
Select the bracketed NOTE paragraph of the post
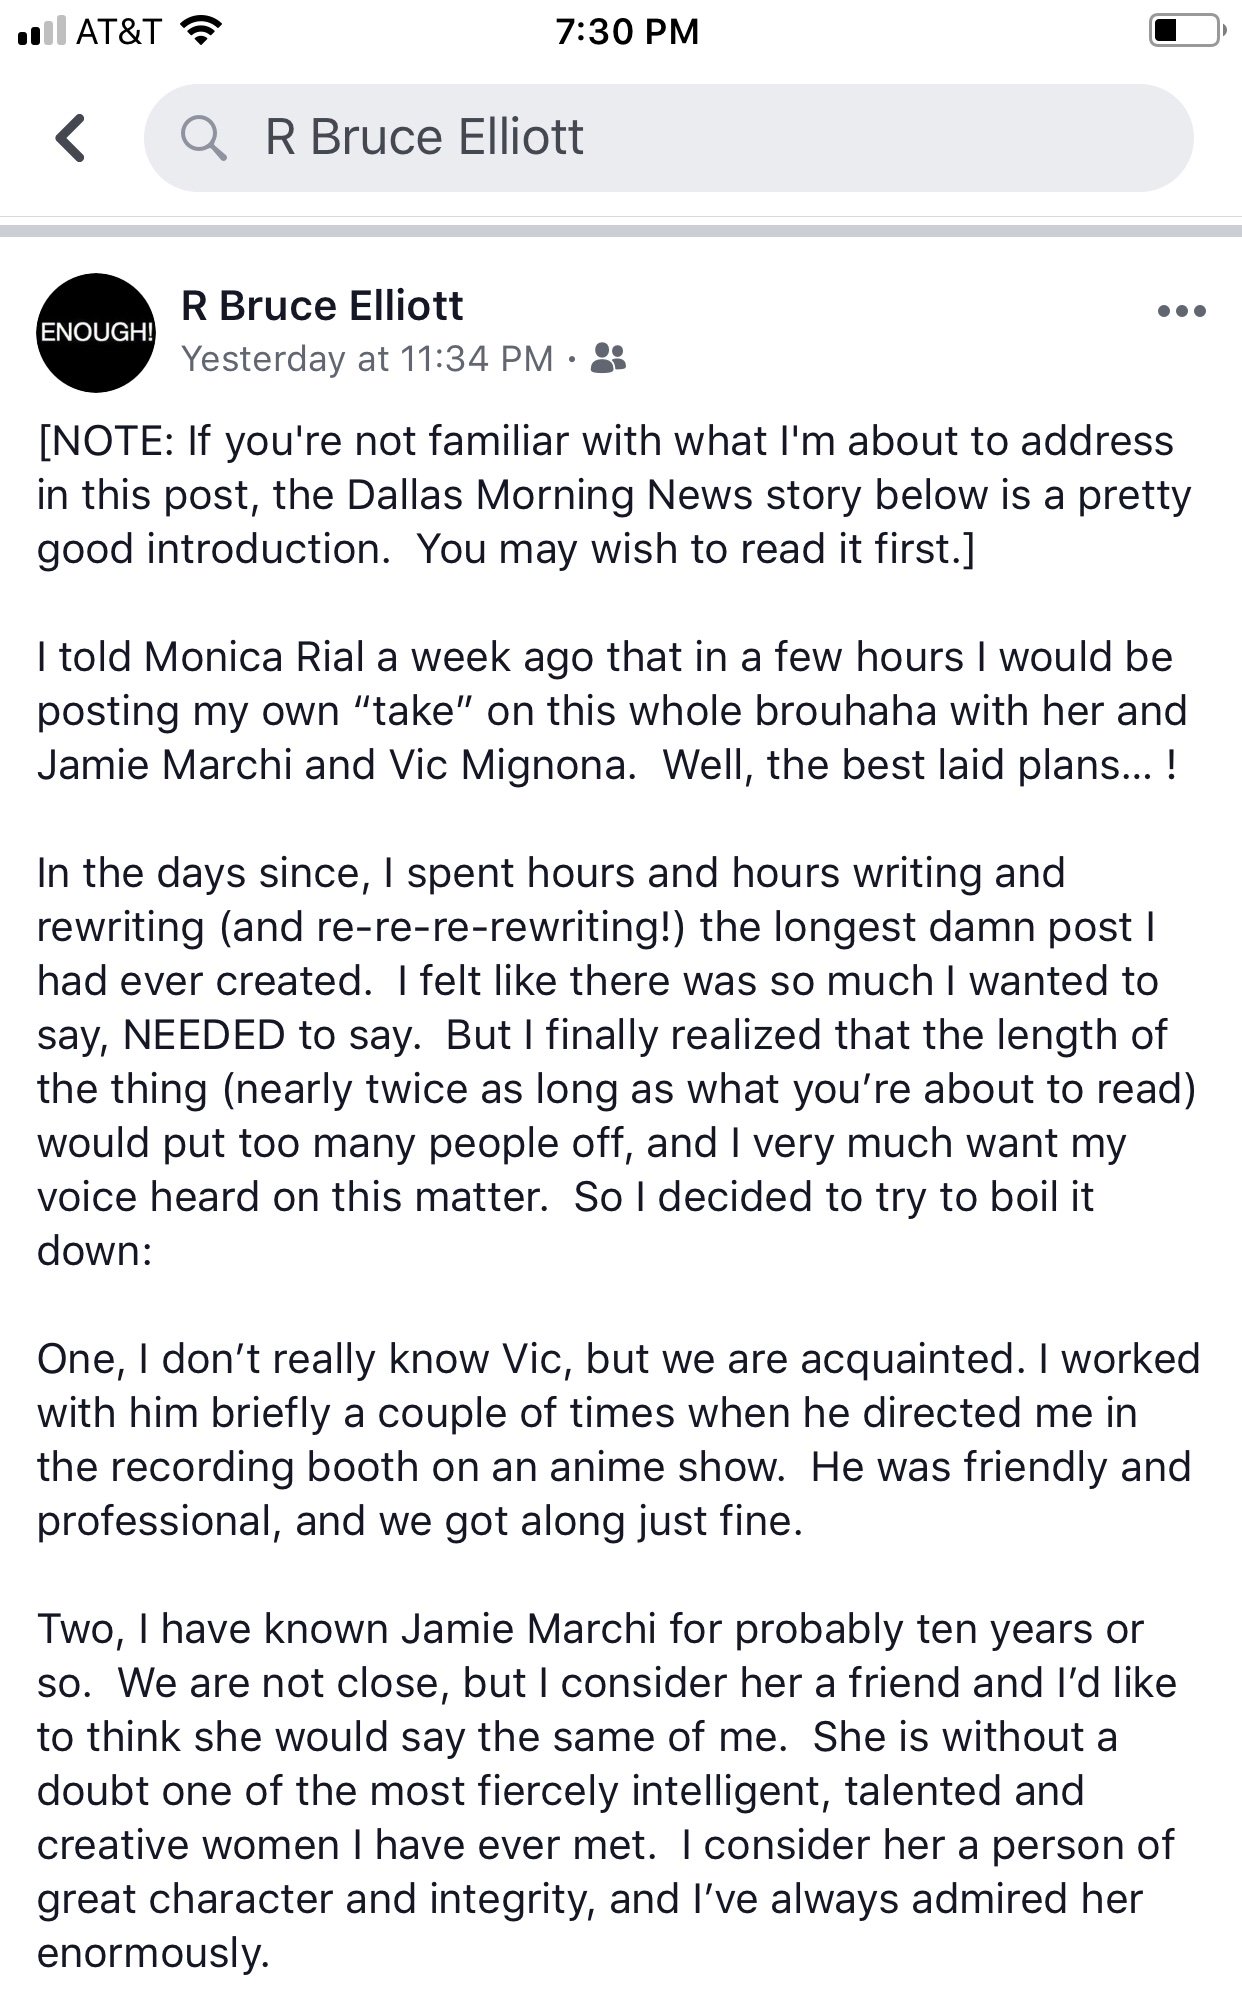coord(615,495)
